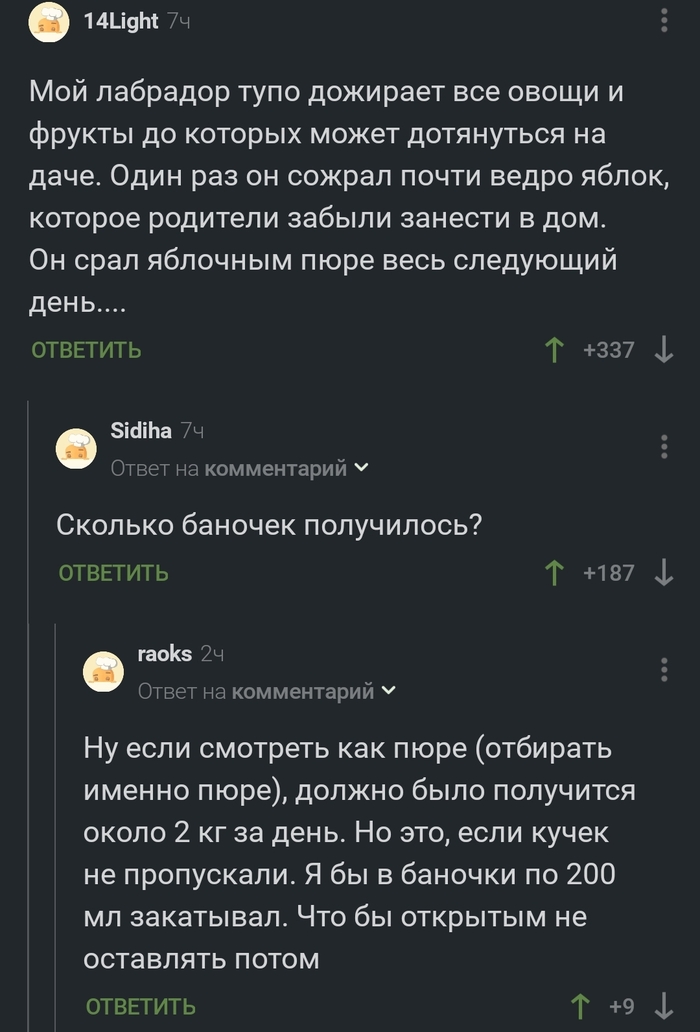
Task: Upvote Sidiha's reply
Action: click(x=553, y=573)
